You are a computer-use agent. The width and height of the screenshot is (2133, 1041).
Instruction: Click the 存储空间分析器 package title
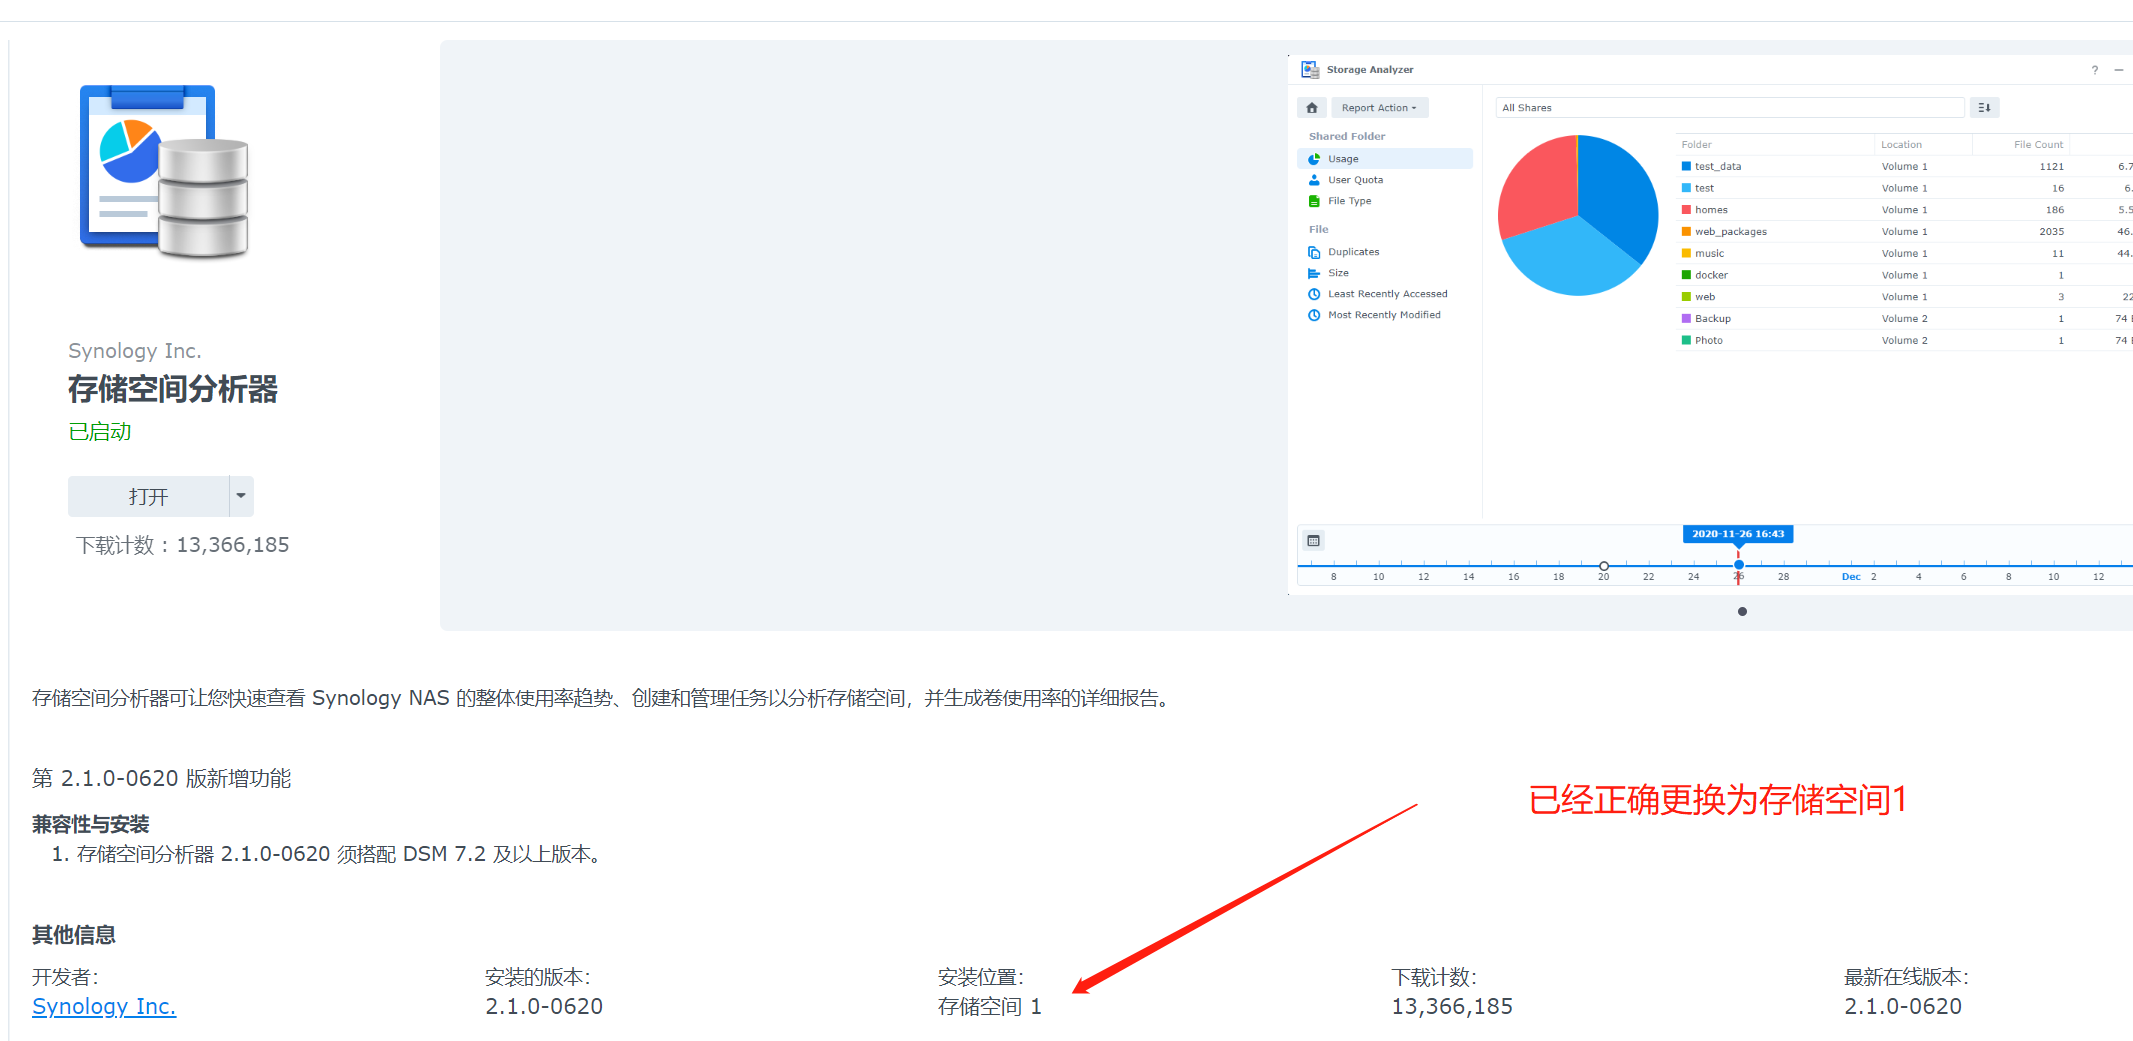(x=173, y=389)
